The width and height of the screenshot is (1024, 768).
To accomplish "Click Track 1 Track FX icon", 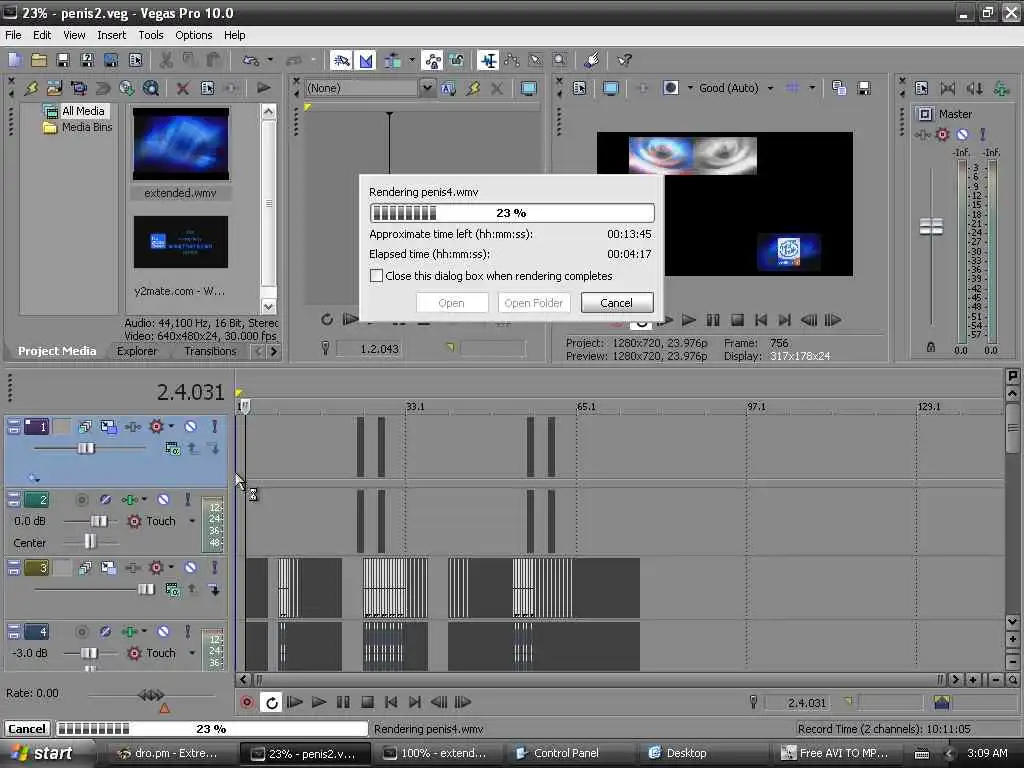I will (x=133, y=427).
